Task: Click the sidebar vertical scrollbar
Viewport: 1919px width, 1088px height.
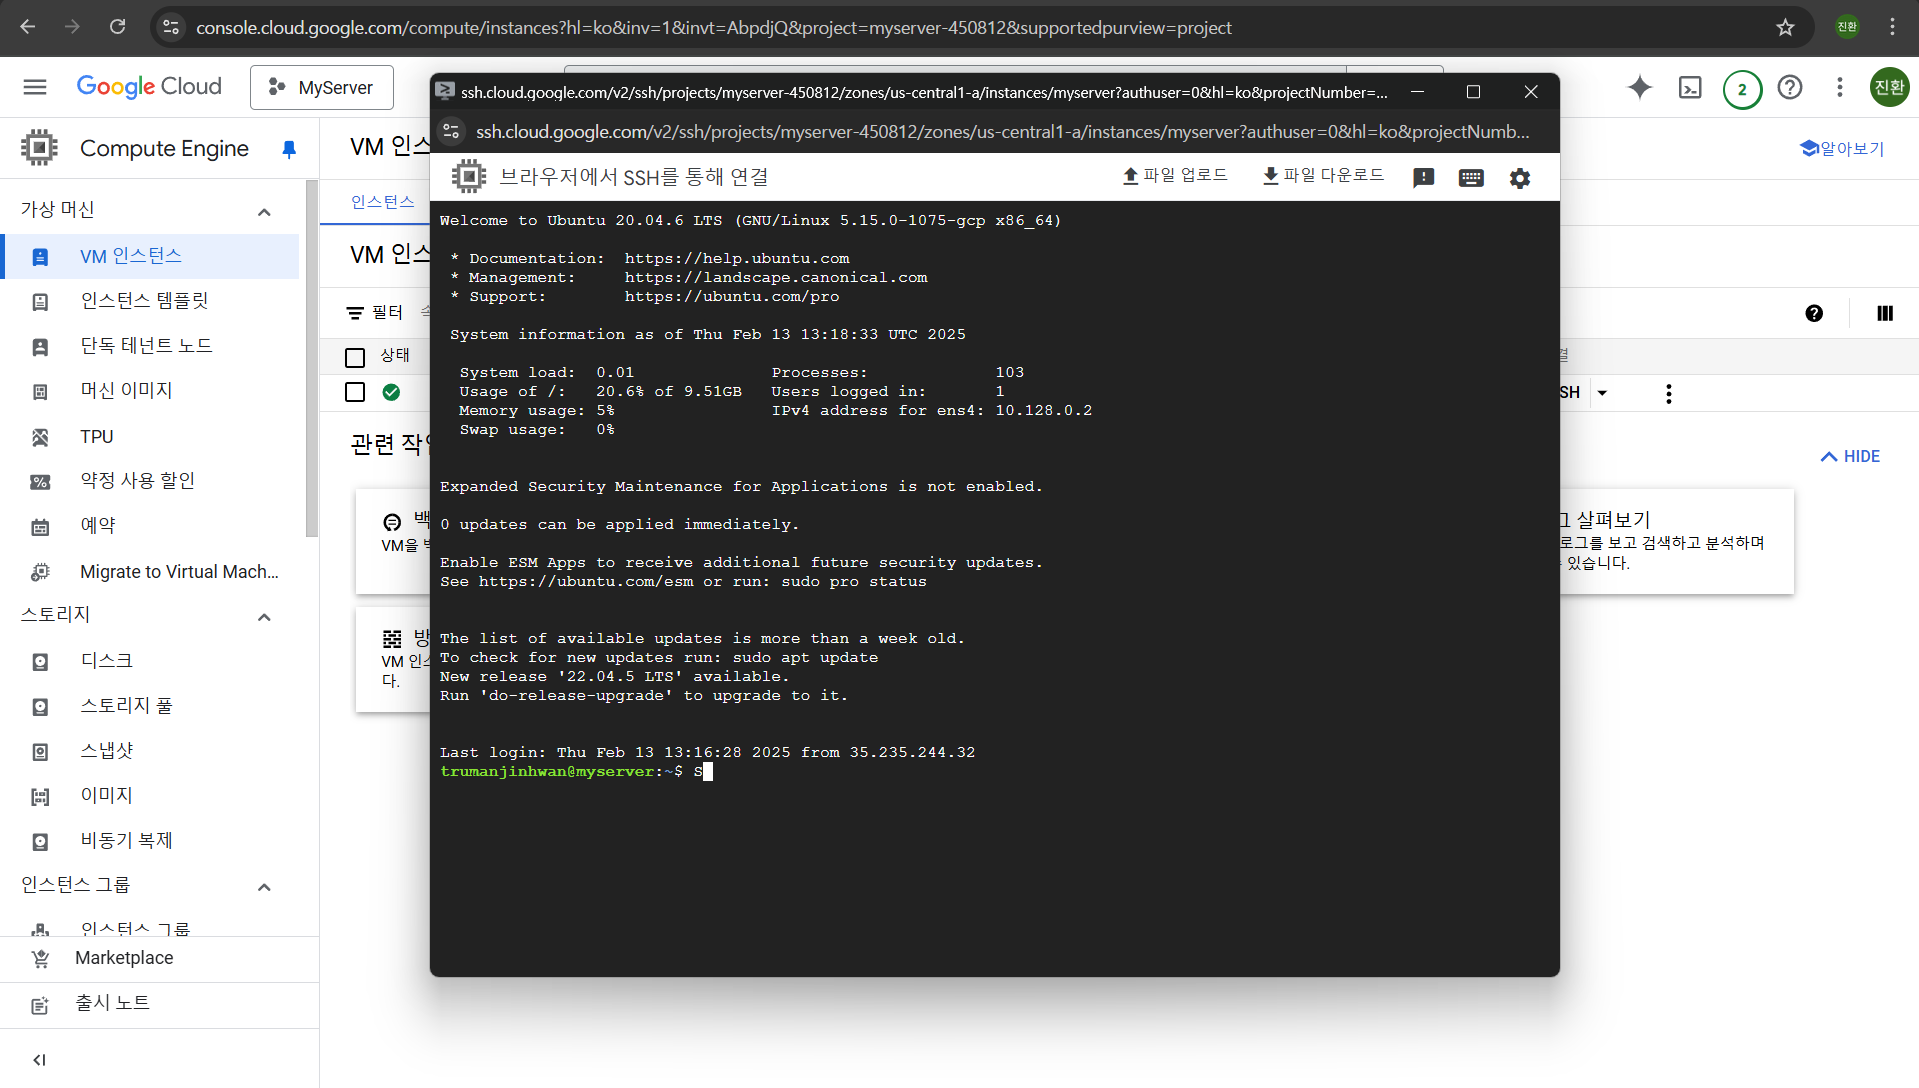Action: click(x=312, y=360)
